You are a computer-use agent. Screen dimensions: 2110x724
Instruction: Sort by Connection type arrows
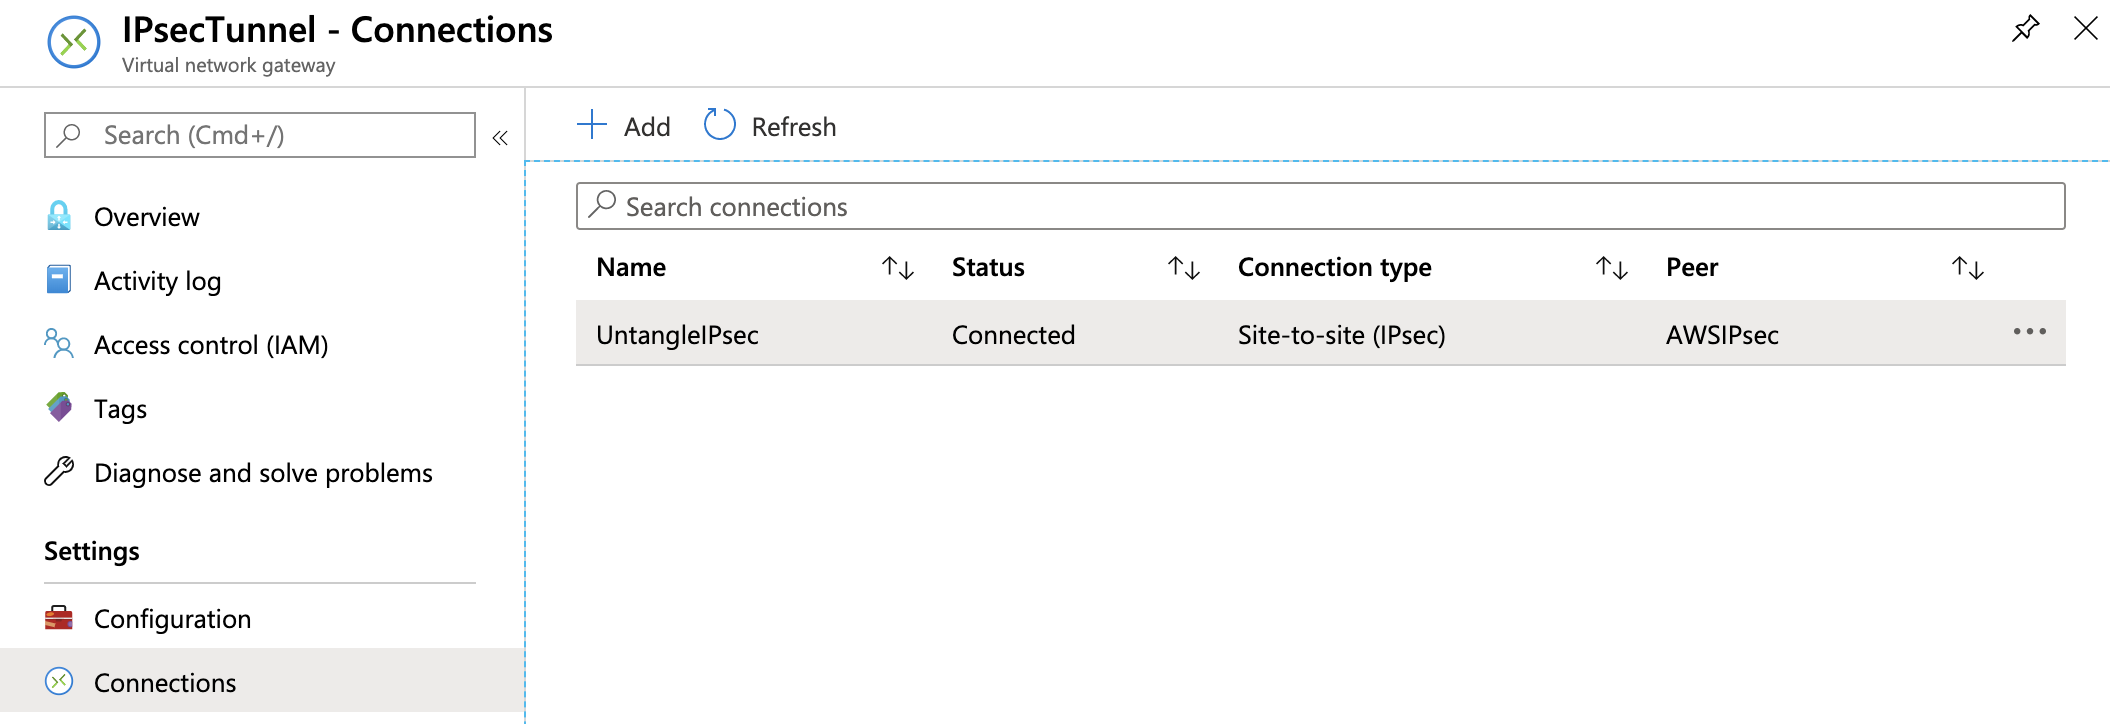tap(1612, 268)
